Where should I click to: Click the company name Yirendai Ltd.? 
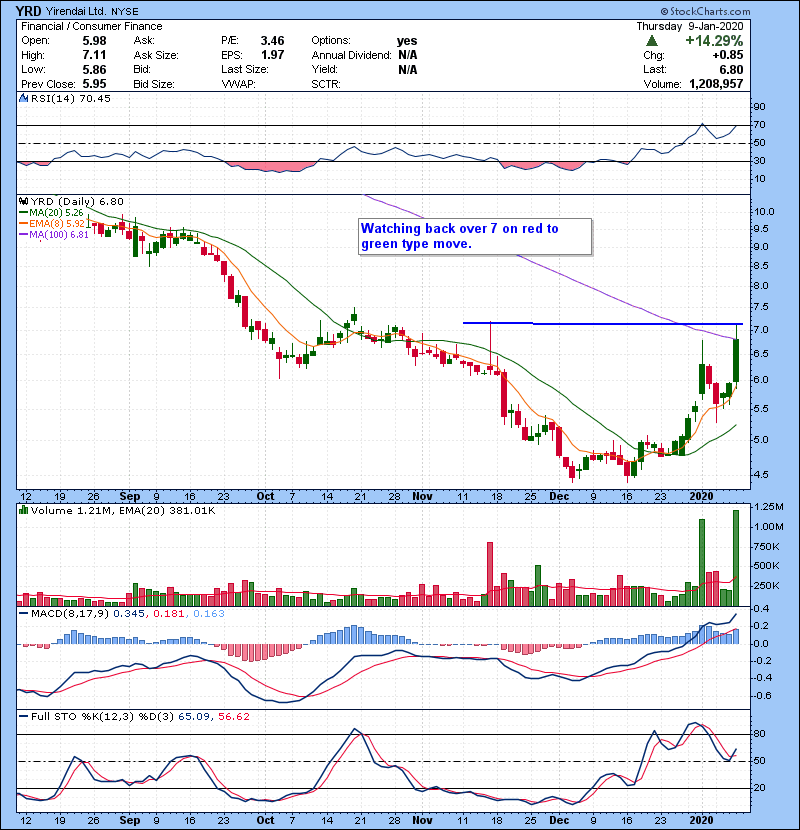coord(76,11)
